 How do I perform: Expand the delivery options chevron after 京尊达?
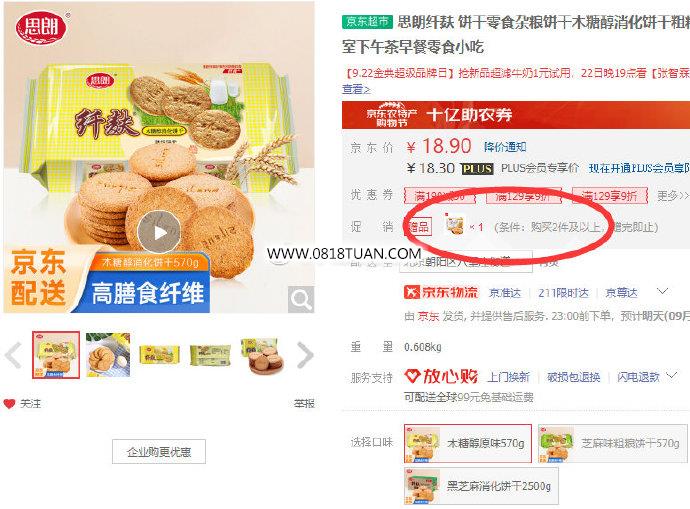tap(662, 291)
